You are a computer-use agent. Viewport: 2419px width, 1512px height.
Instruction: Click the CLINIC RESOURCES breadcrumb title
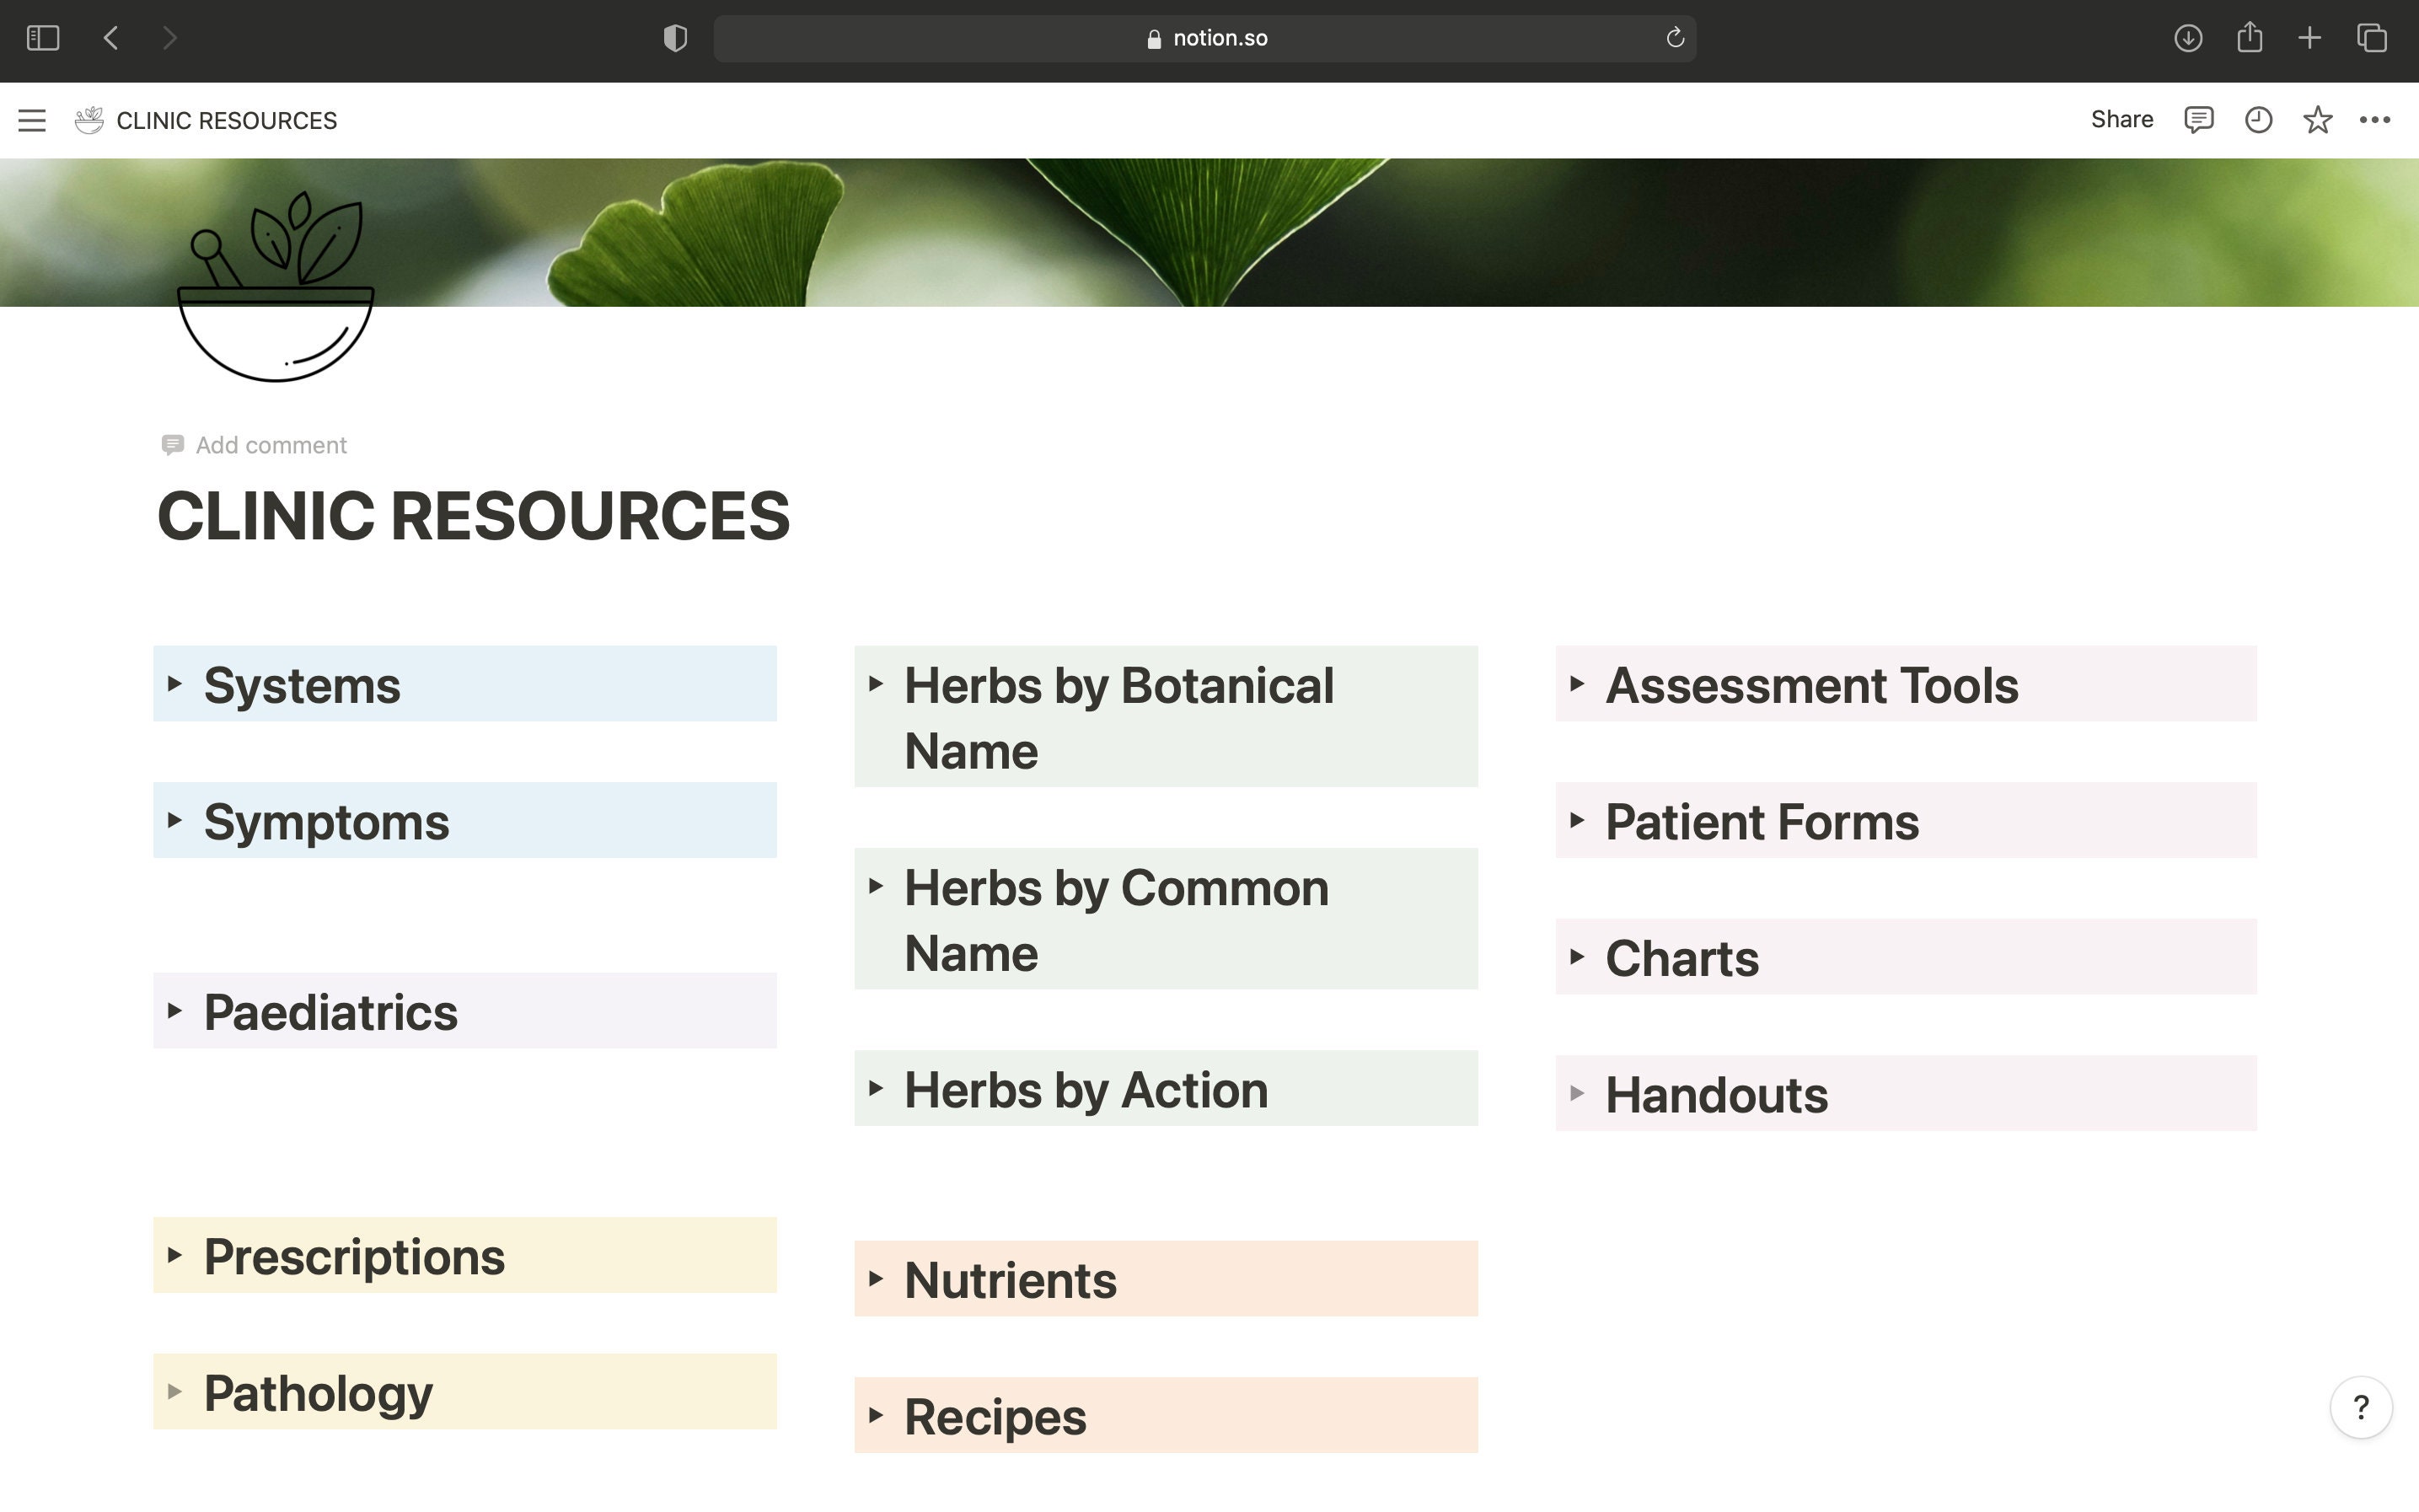[x=227, y=120]
